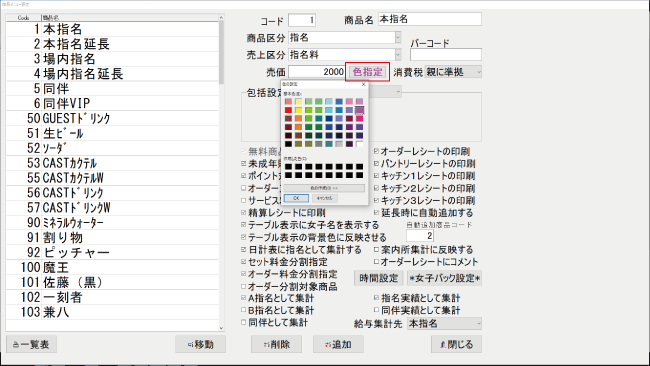The width and height of the screenshot is (650, 366).
Task: Click the product list scroll-up arrow
Action: click(x=221, y=17)
